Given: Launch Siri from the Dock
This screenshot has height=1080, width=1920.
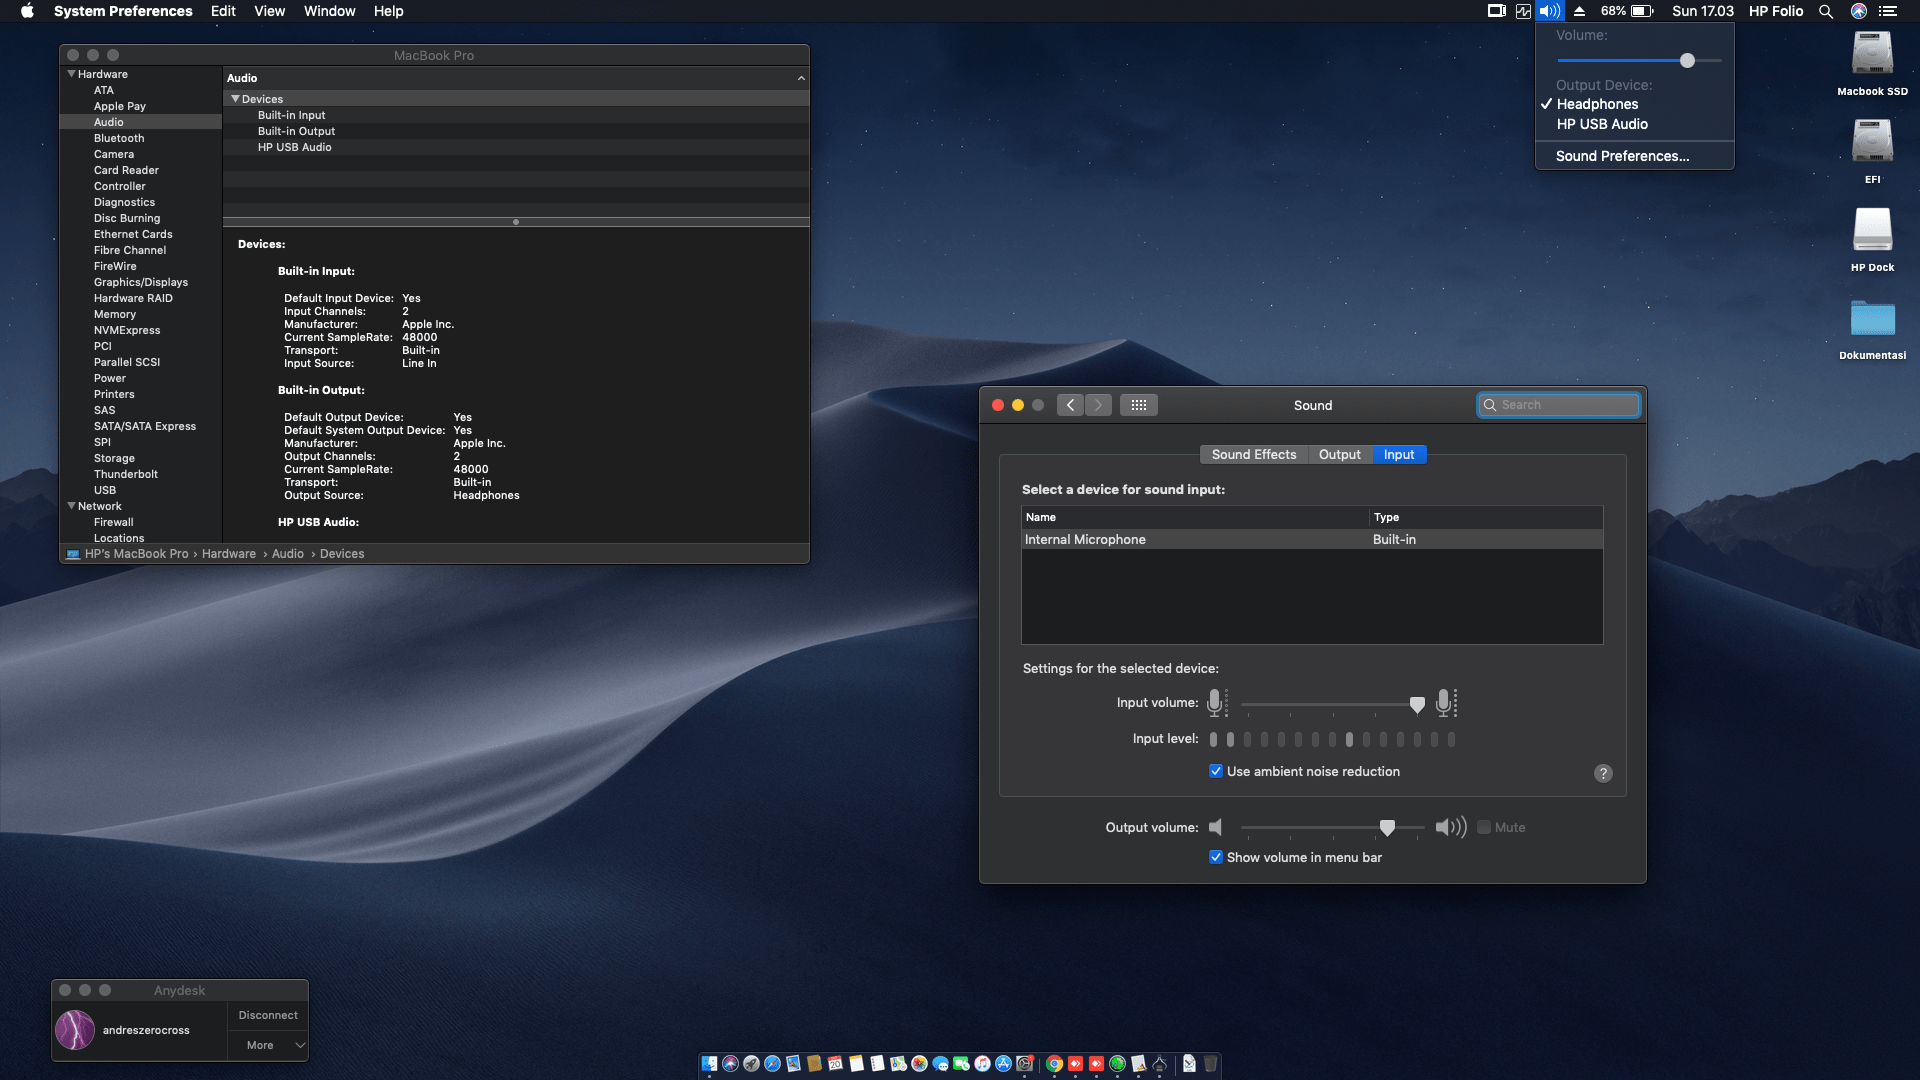Looking at the screenshot, I should coord(730,1064).
